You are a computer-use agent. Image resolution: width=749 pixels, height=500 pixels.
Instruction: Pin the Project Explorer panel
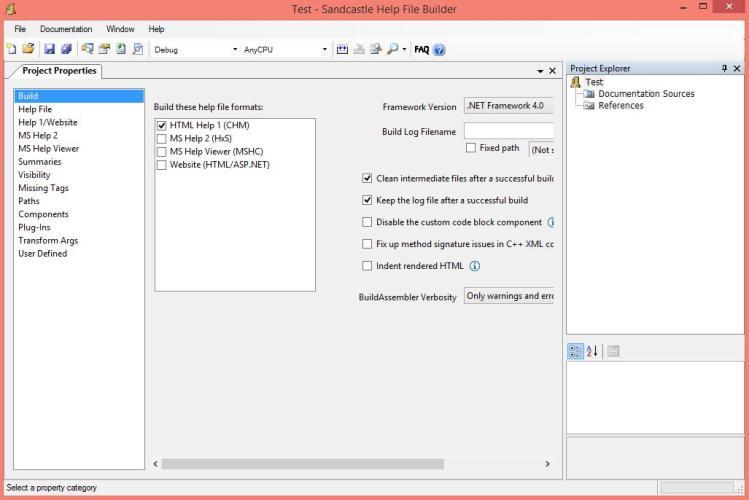click(x=724, y=69)
